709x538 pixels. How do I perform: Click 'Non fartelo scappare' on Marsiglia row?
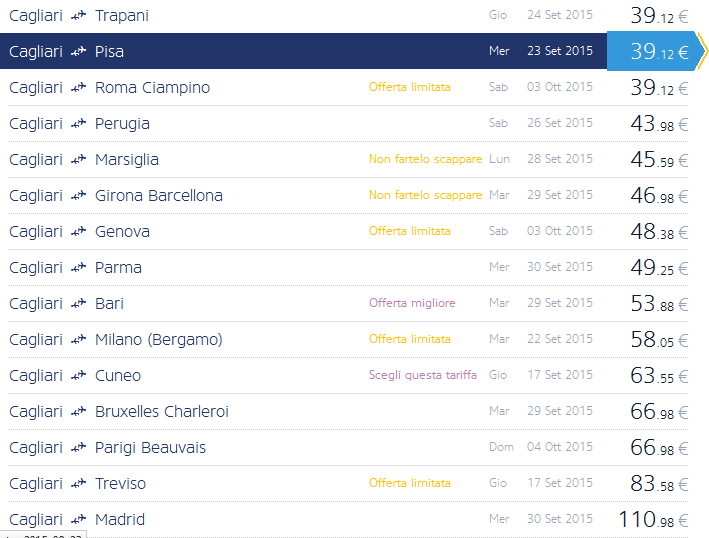click(425, 160)
